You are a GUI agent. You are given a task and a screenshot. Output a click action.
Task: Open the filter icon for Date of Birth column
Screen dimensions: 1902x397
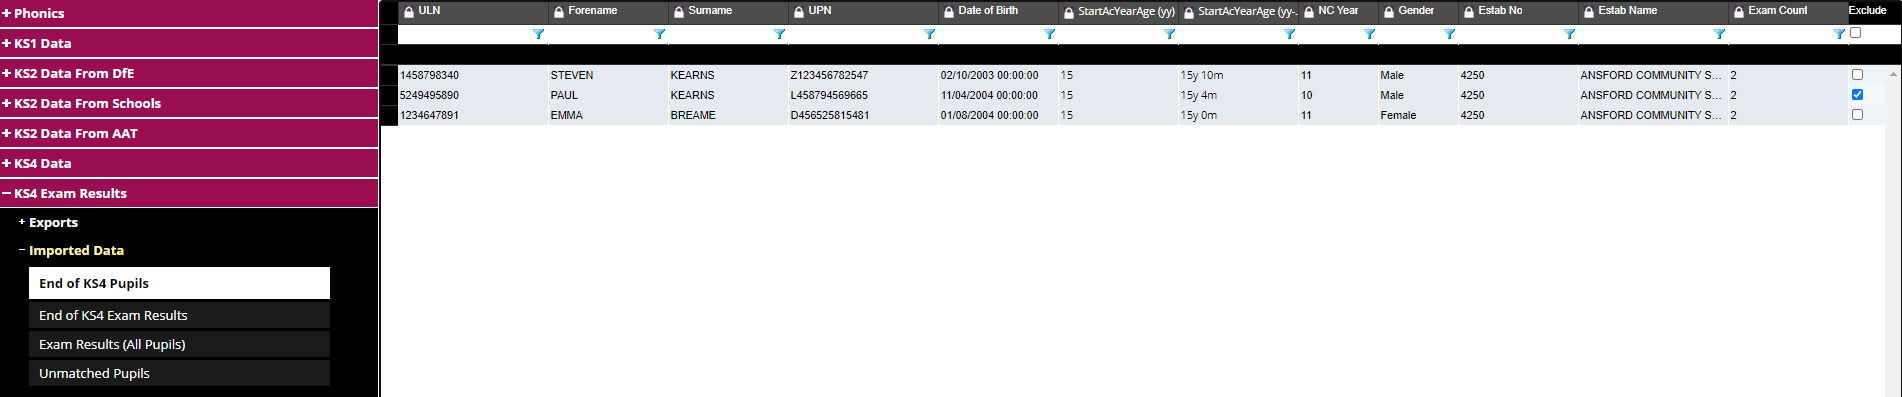click(1049, 34)
